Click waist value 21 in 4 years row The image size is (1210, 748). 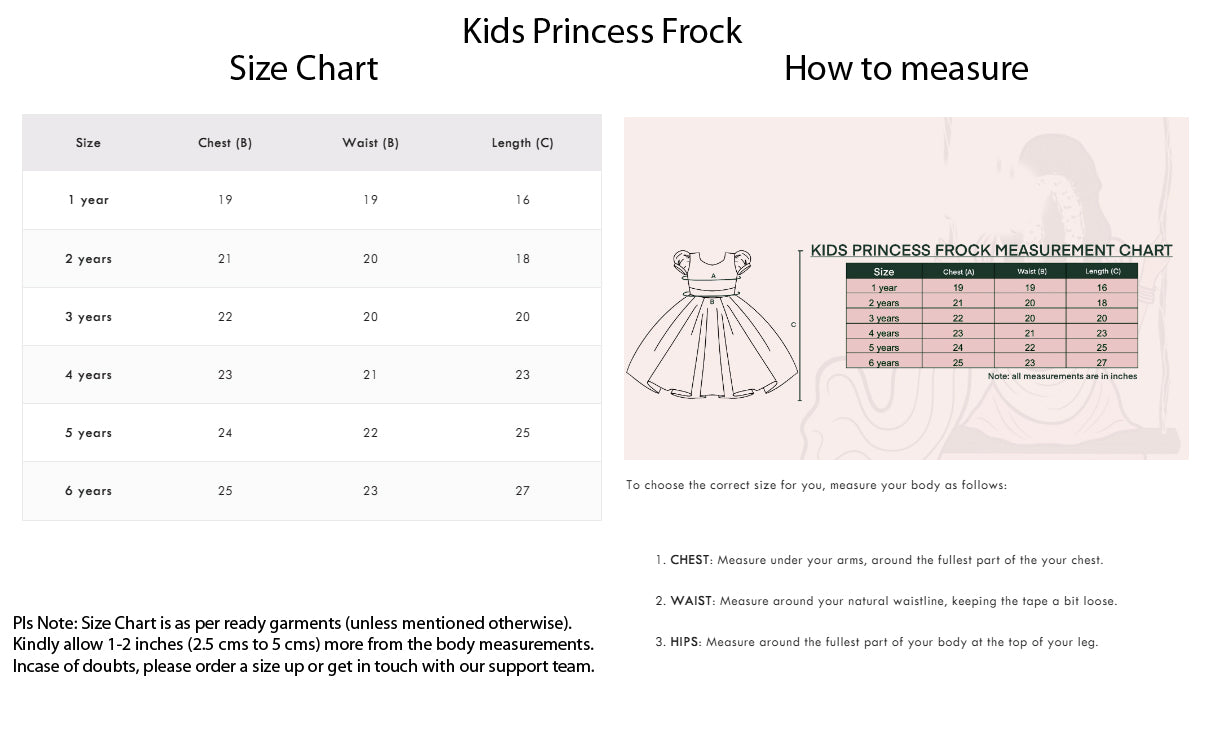(x=370, y=375)
